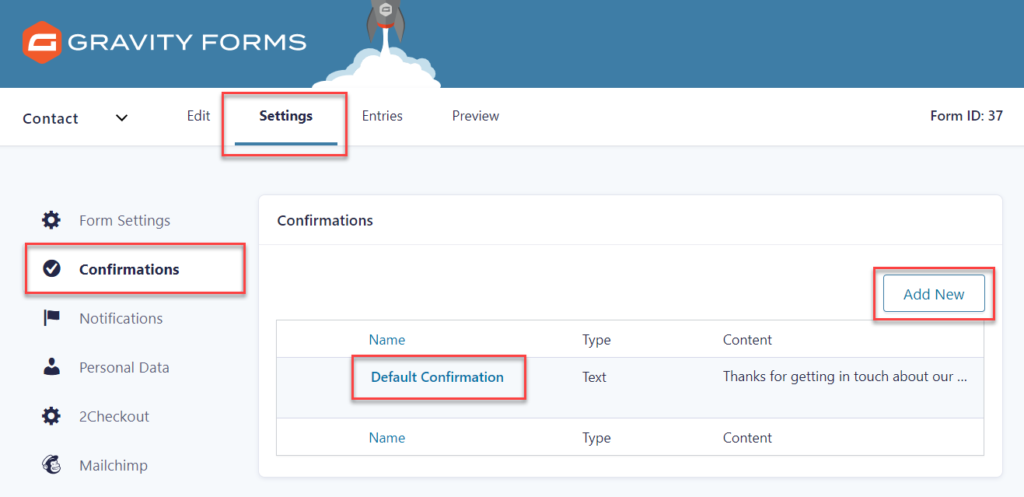Click the Form ID: 37 label
The image size is (1024, 497).
click(x=967, y=116)
